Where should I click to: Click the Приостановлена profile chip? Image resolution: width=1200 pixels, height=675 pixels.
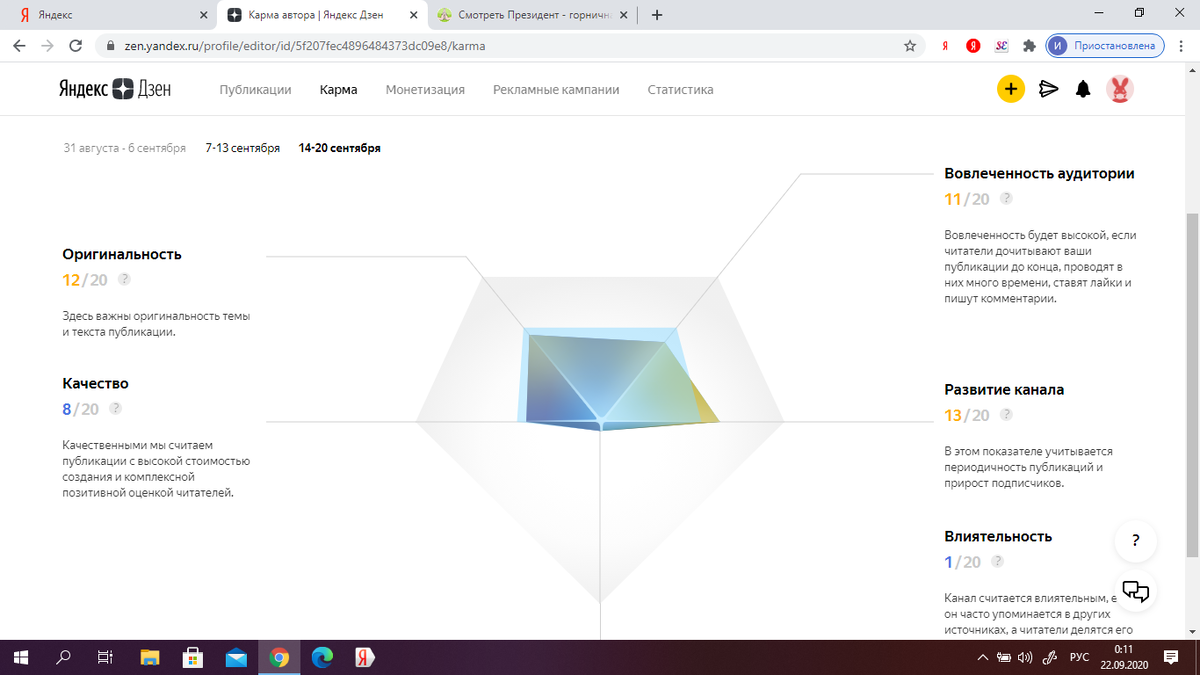pyautogui.click(x=1106, y=45)
